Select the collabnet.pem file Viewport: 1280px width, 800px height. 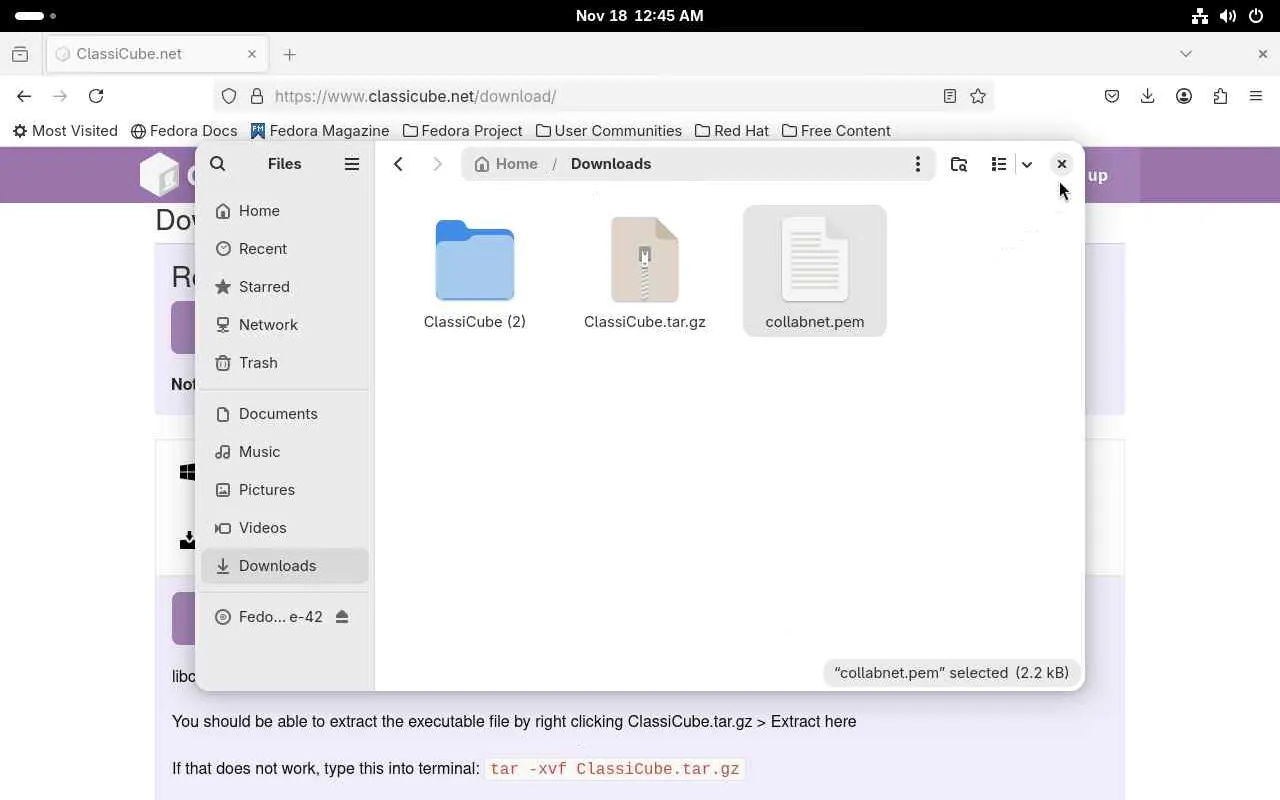[x=815, y=271]
